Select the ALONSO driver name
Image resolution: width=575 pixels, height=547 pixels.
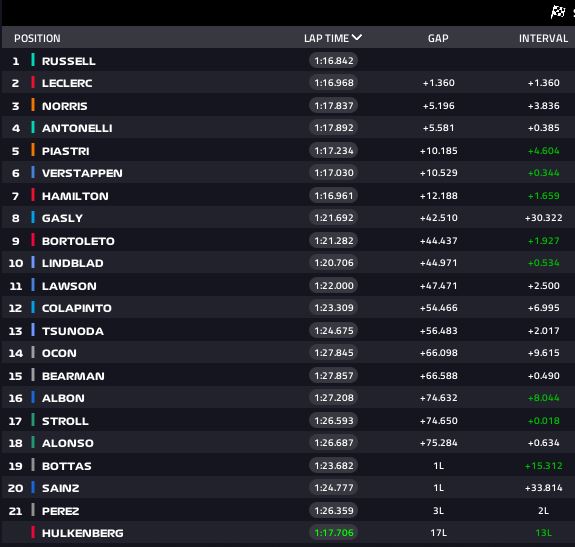click(68, 443)
